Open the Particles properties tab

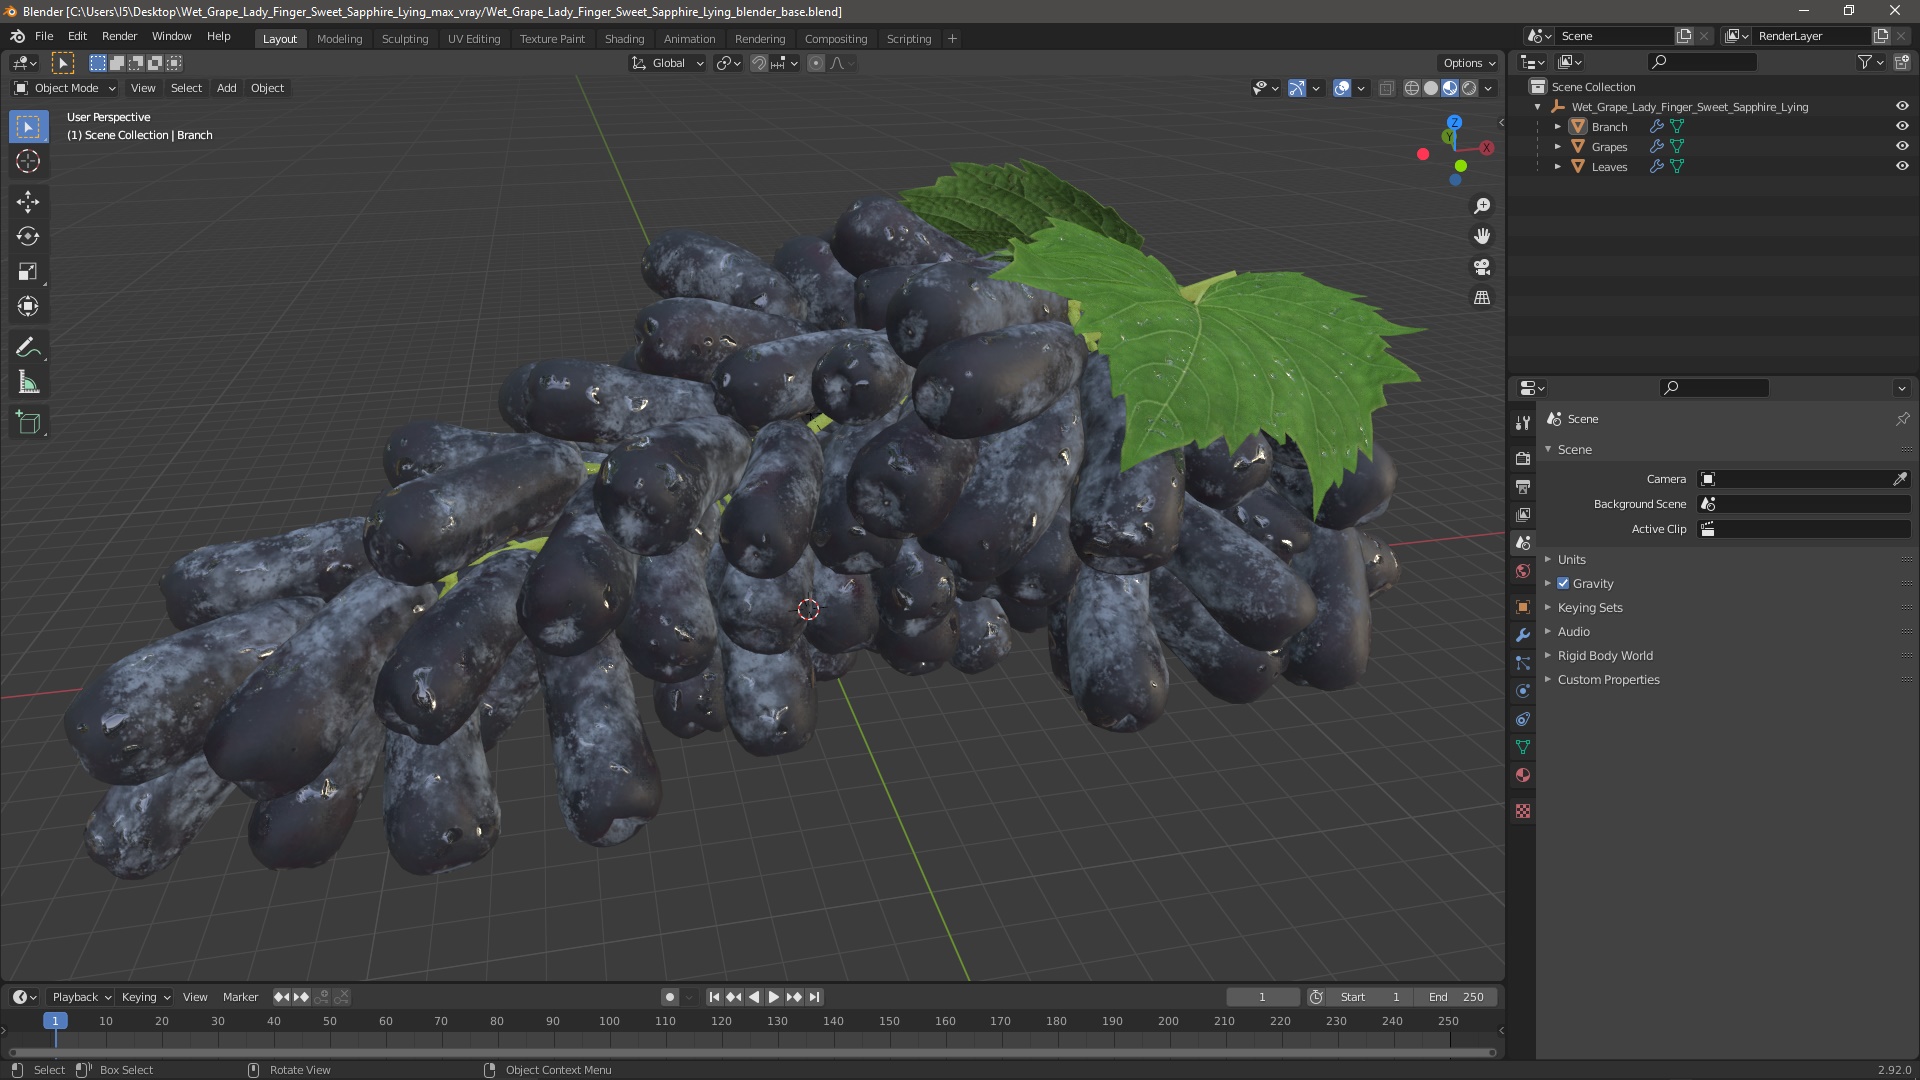1523,663
